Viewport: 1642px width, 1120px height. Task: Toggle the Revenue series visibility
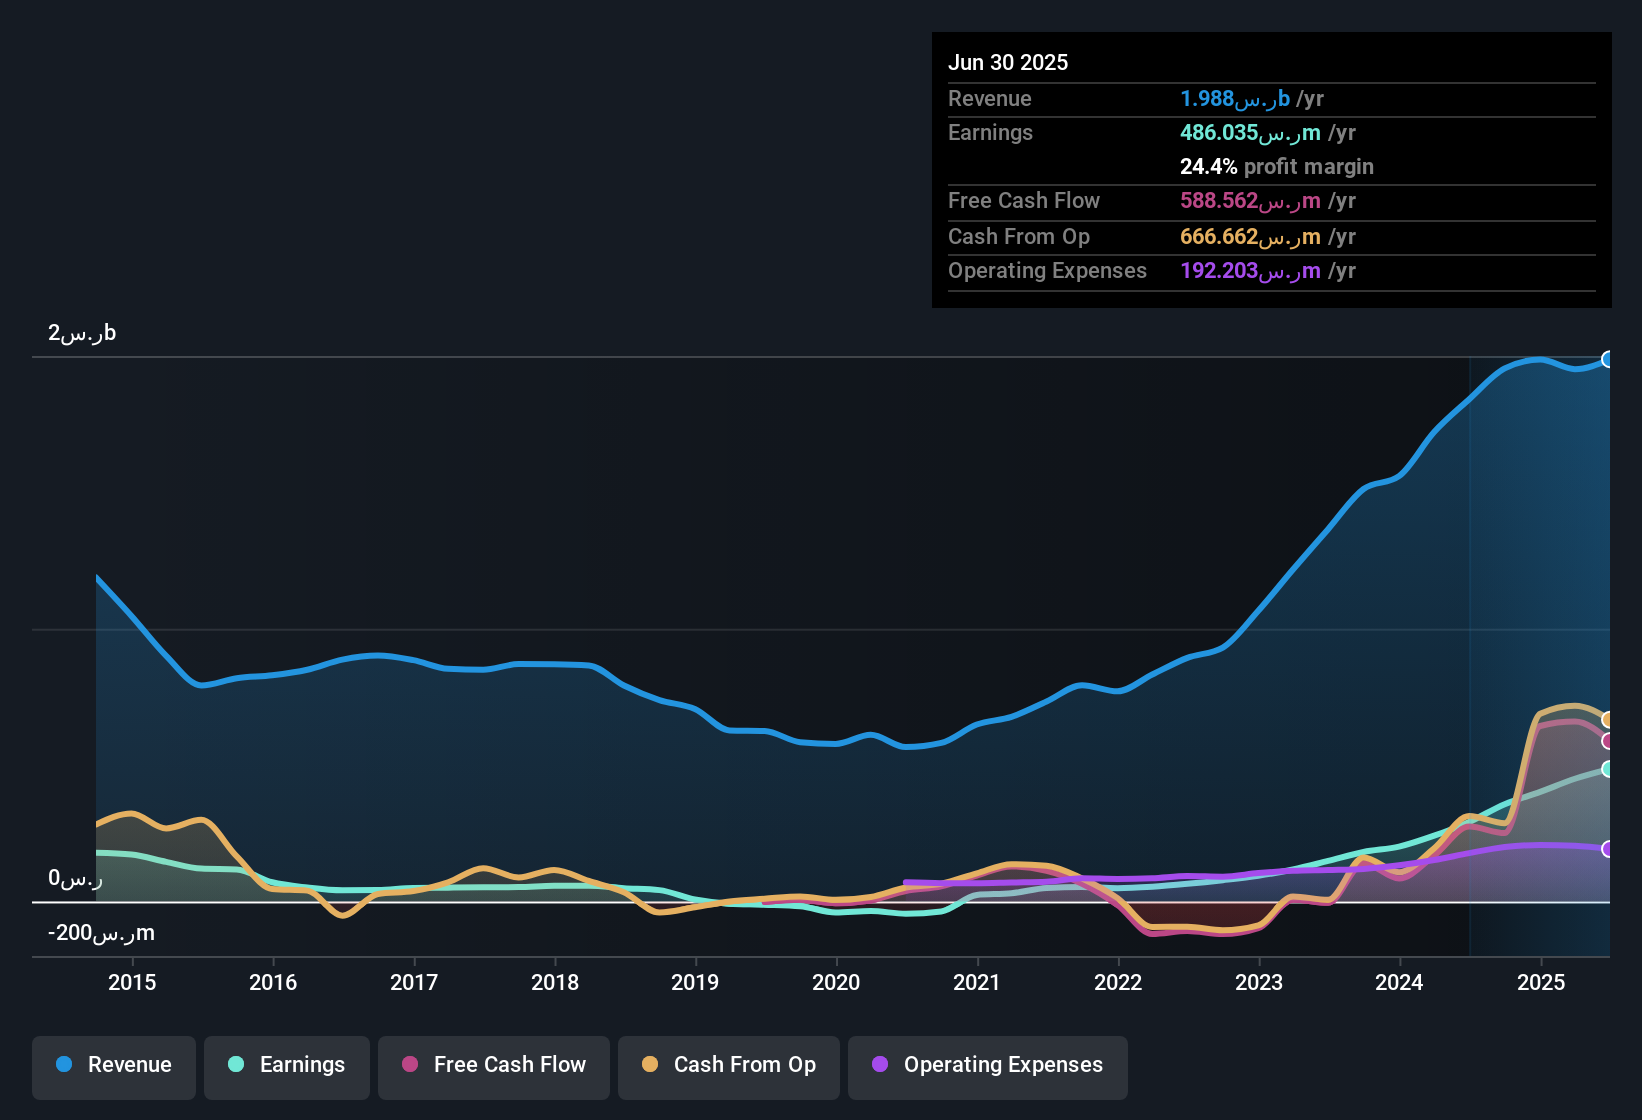[x=113, y=1065]
